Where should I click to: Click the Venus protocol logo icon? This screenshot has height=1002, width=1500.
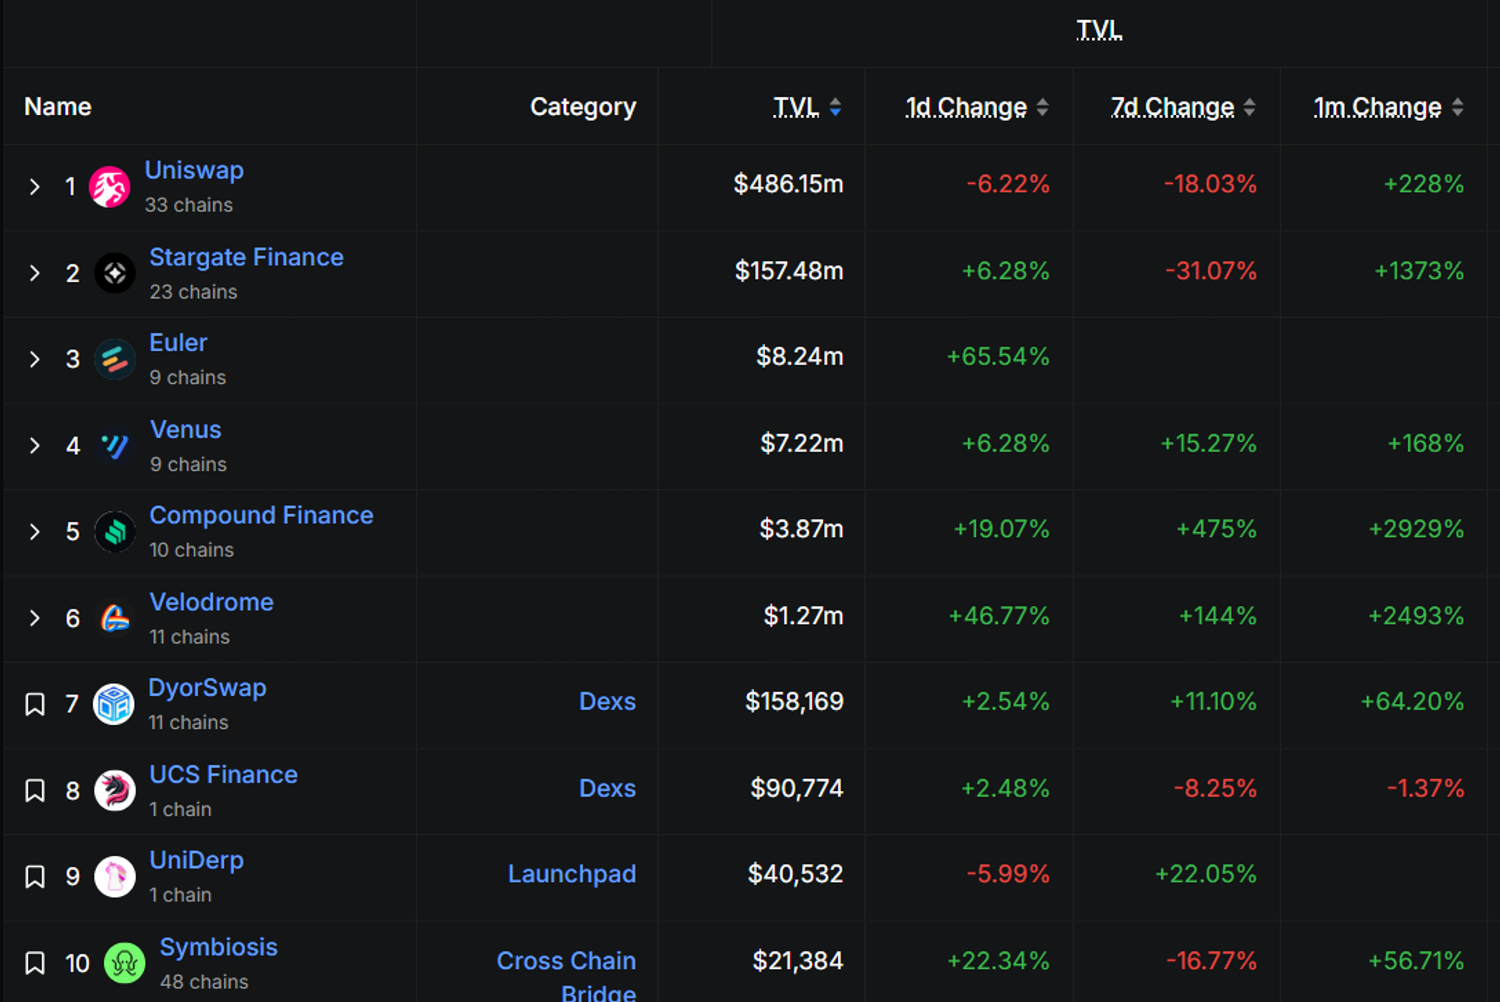click(115, 446)
